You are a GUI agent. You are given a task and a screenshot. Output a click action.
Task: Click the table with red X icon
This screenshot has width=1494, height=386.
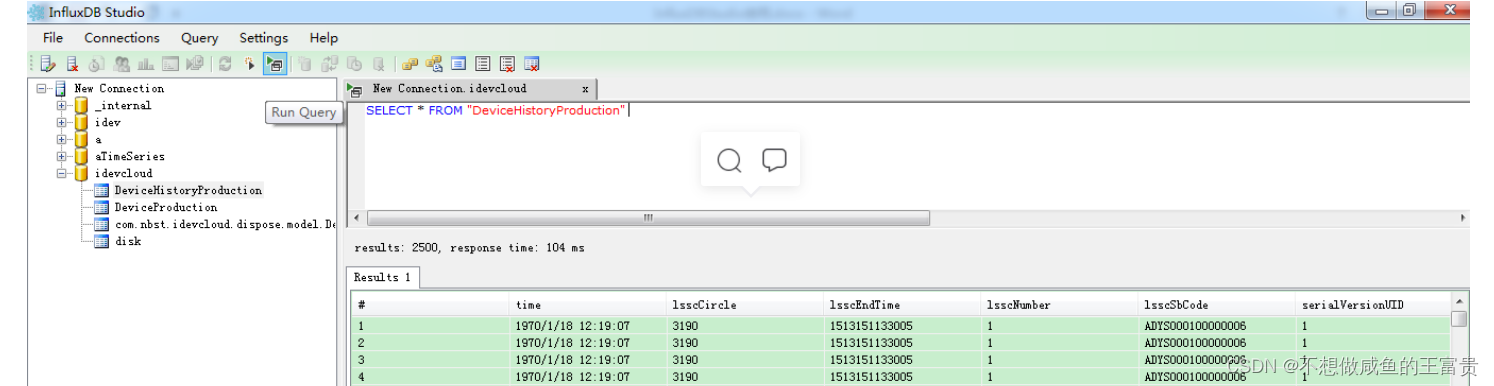pyautogui.click(x=532, y=64)
